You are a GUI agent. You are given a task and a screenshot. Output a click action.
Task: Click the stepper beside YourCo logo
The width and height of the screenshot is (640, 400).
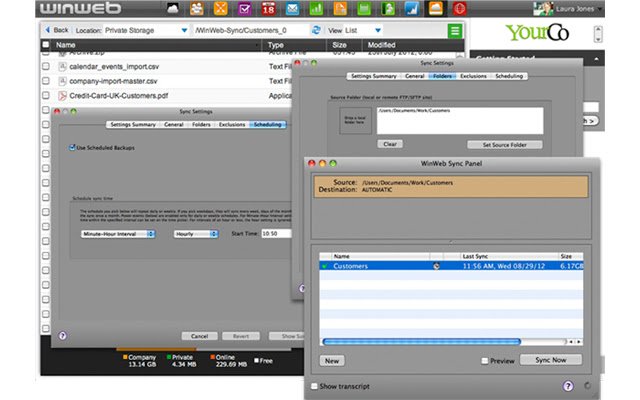coord(598,34)
